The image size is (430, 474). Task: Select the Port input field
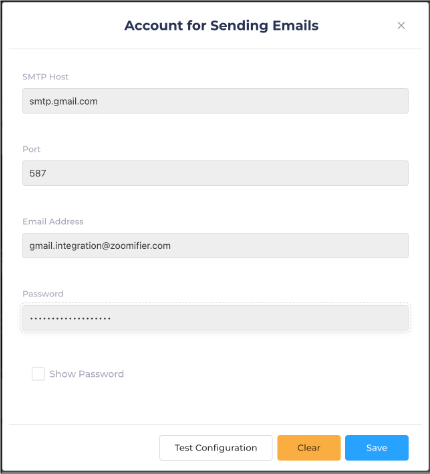(215, 173)
